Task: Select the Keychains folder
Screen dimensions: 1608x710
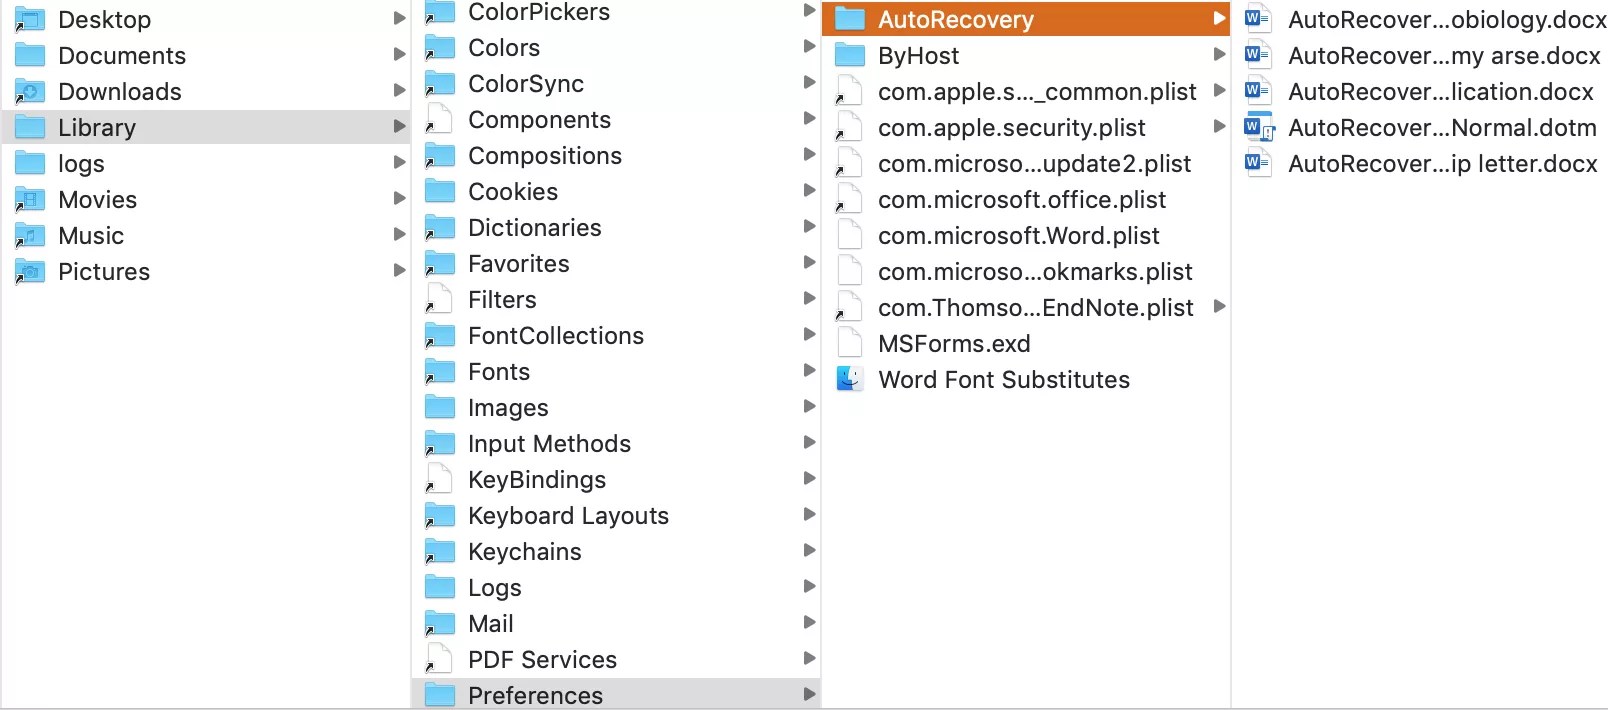Action: (524, 552)
